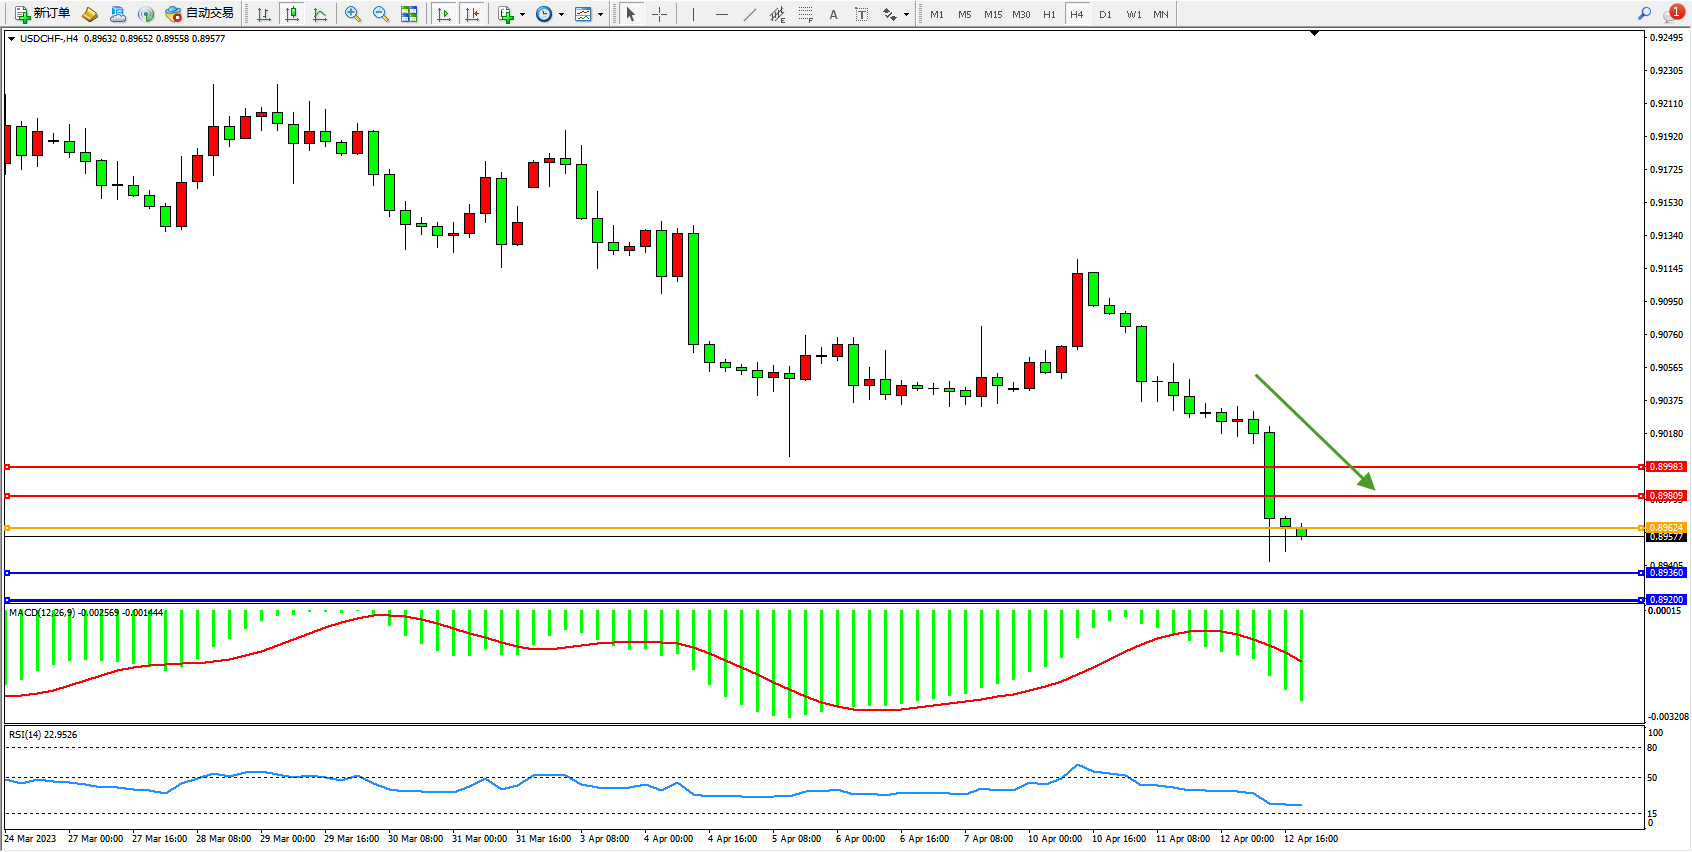Expand the periodicity clock dropdown arrow

point(561,14)
